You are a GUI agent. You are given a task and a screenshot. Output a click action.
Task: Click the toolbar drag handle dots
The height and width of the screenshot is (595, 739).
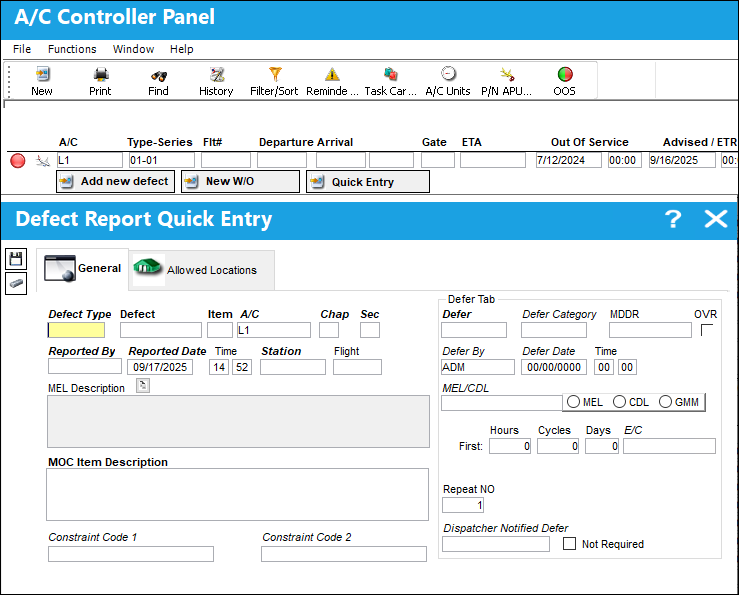tap(8, 81)
